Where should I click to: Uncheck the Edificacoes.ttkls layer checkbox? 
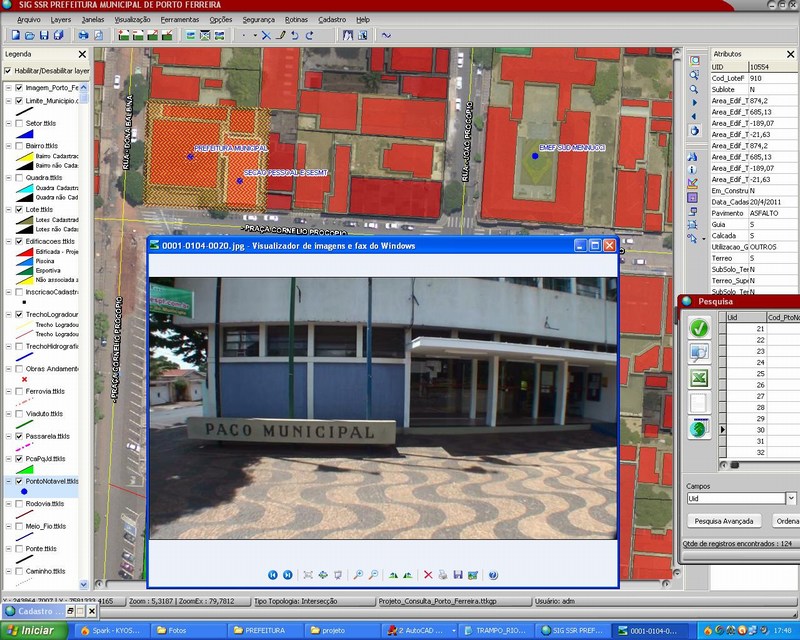click(19, 241)
